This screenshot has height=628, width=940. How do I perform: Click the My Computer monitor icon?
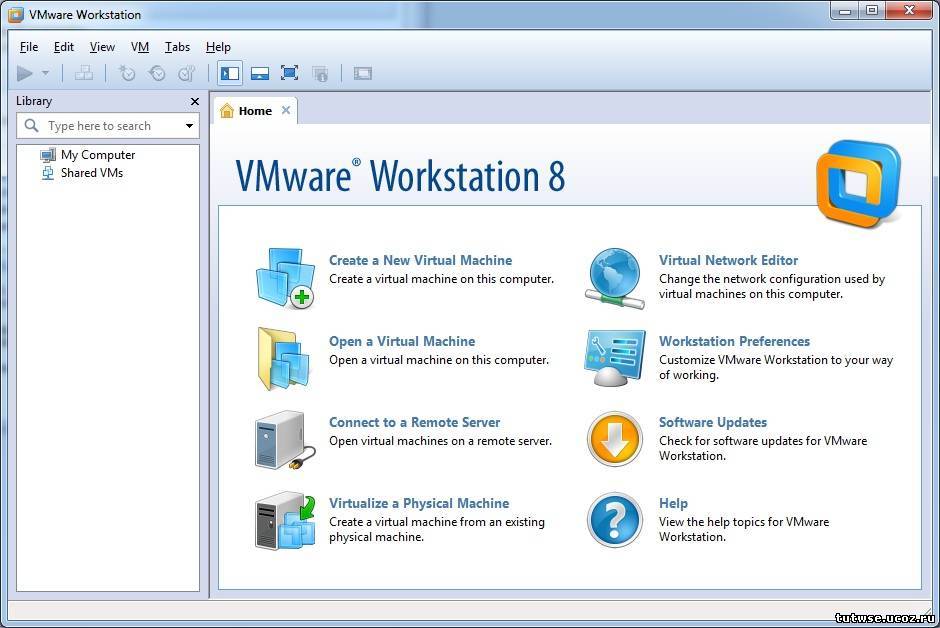pyautogui.click(x=48, y=155)
